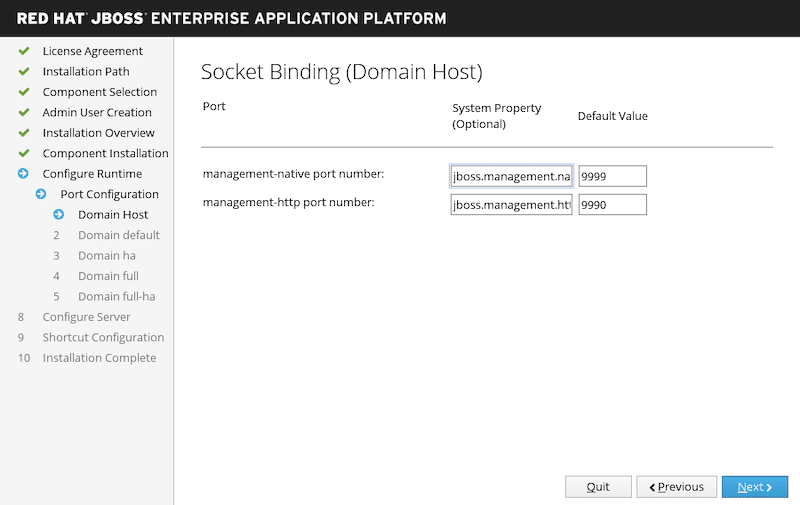Select the Installation Complete step
This screenshot has width=800, height=505.
99,358
